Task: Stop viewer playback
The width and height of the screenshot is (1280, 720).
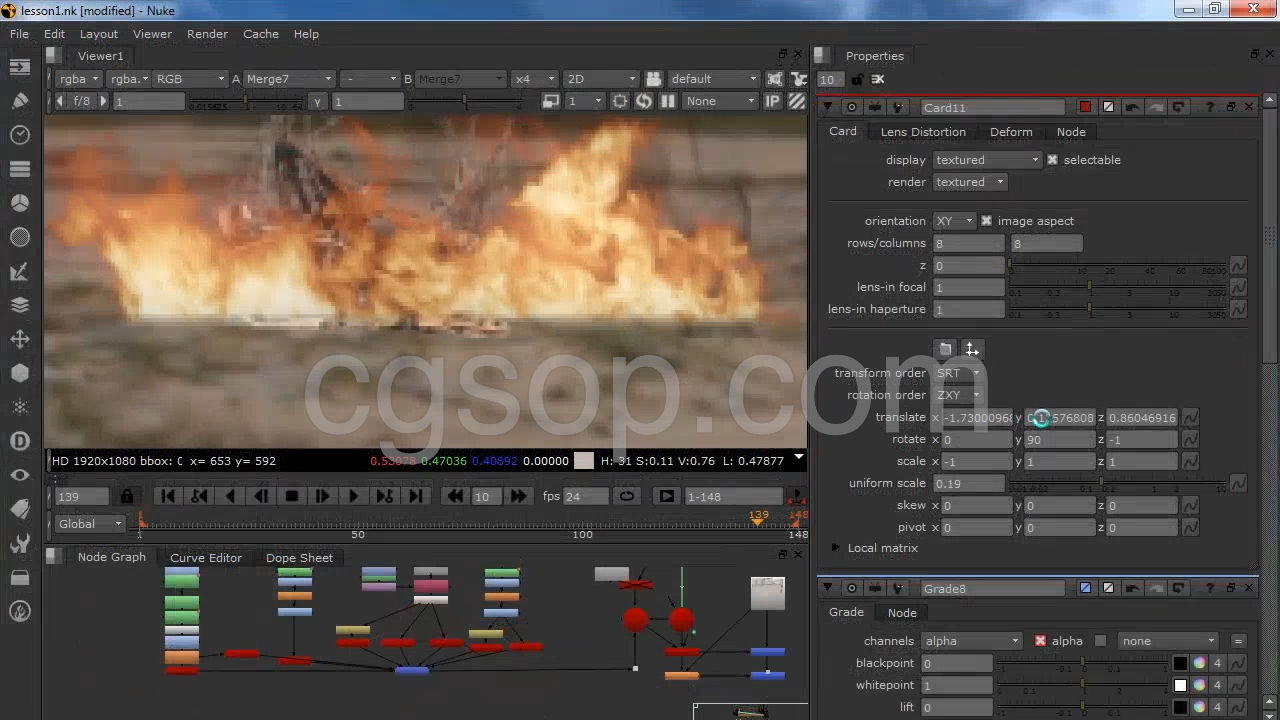Action: (x=292, y=496)
